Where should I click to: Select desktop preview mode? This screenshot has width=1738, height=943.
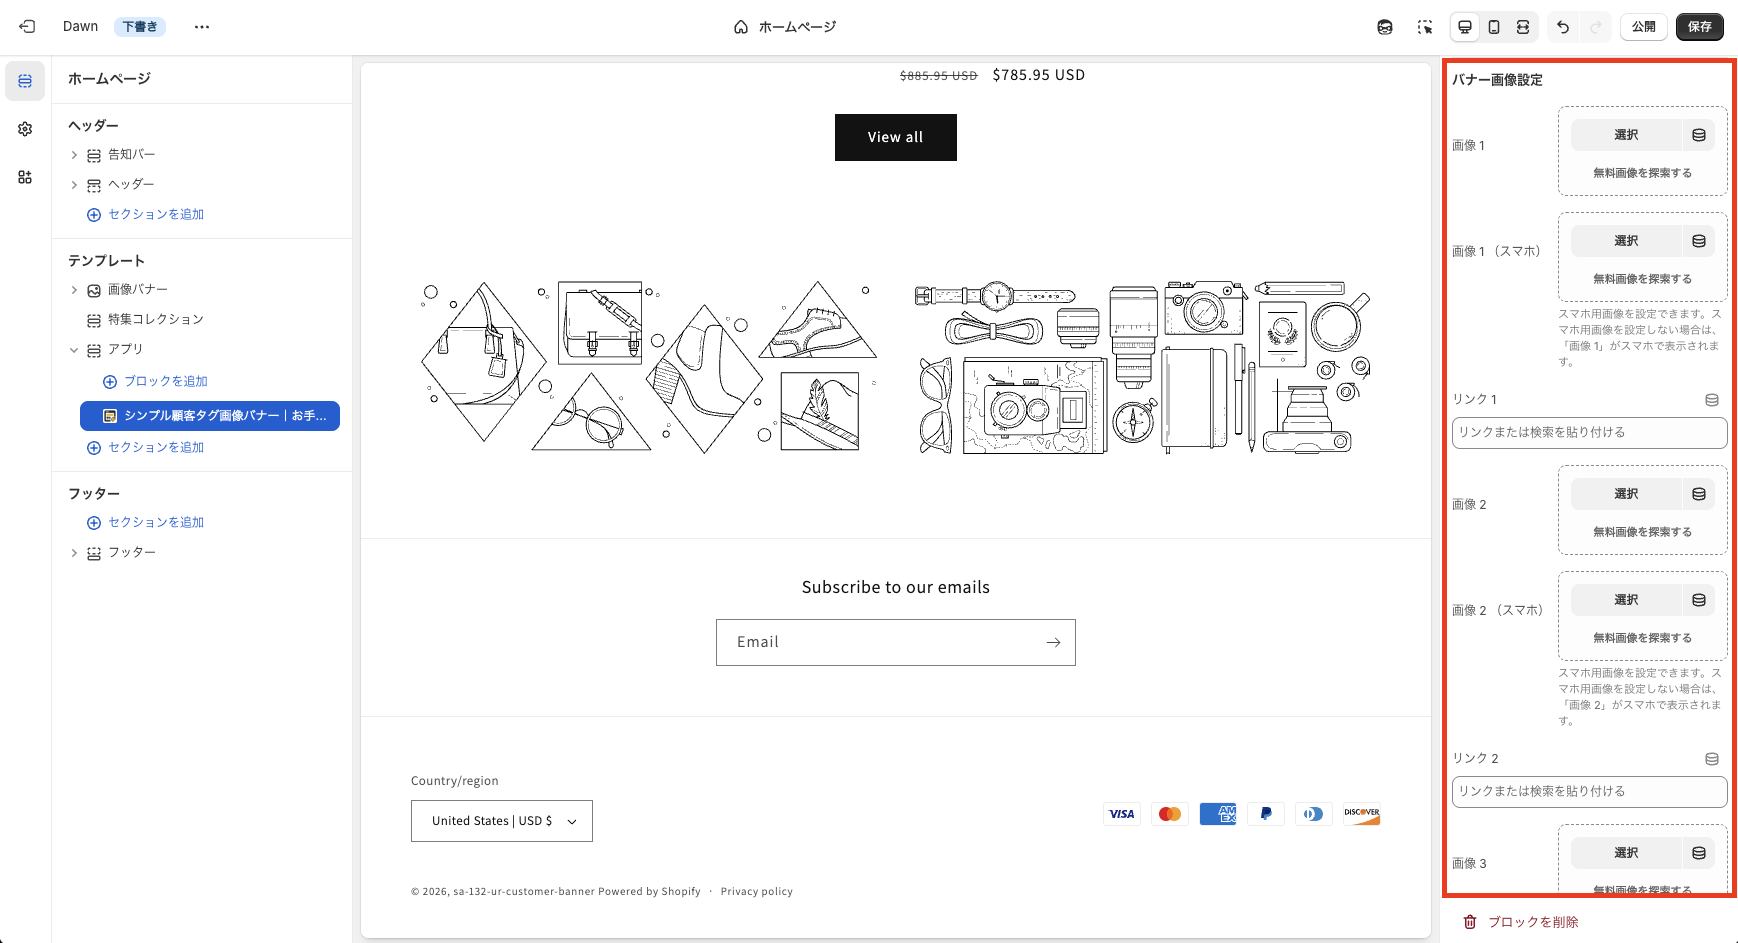(1465, 27)
